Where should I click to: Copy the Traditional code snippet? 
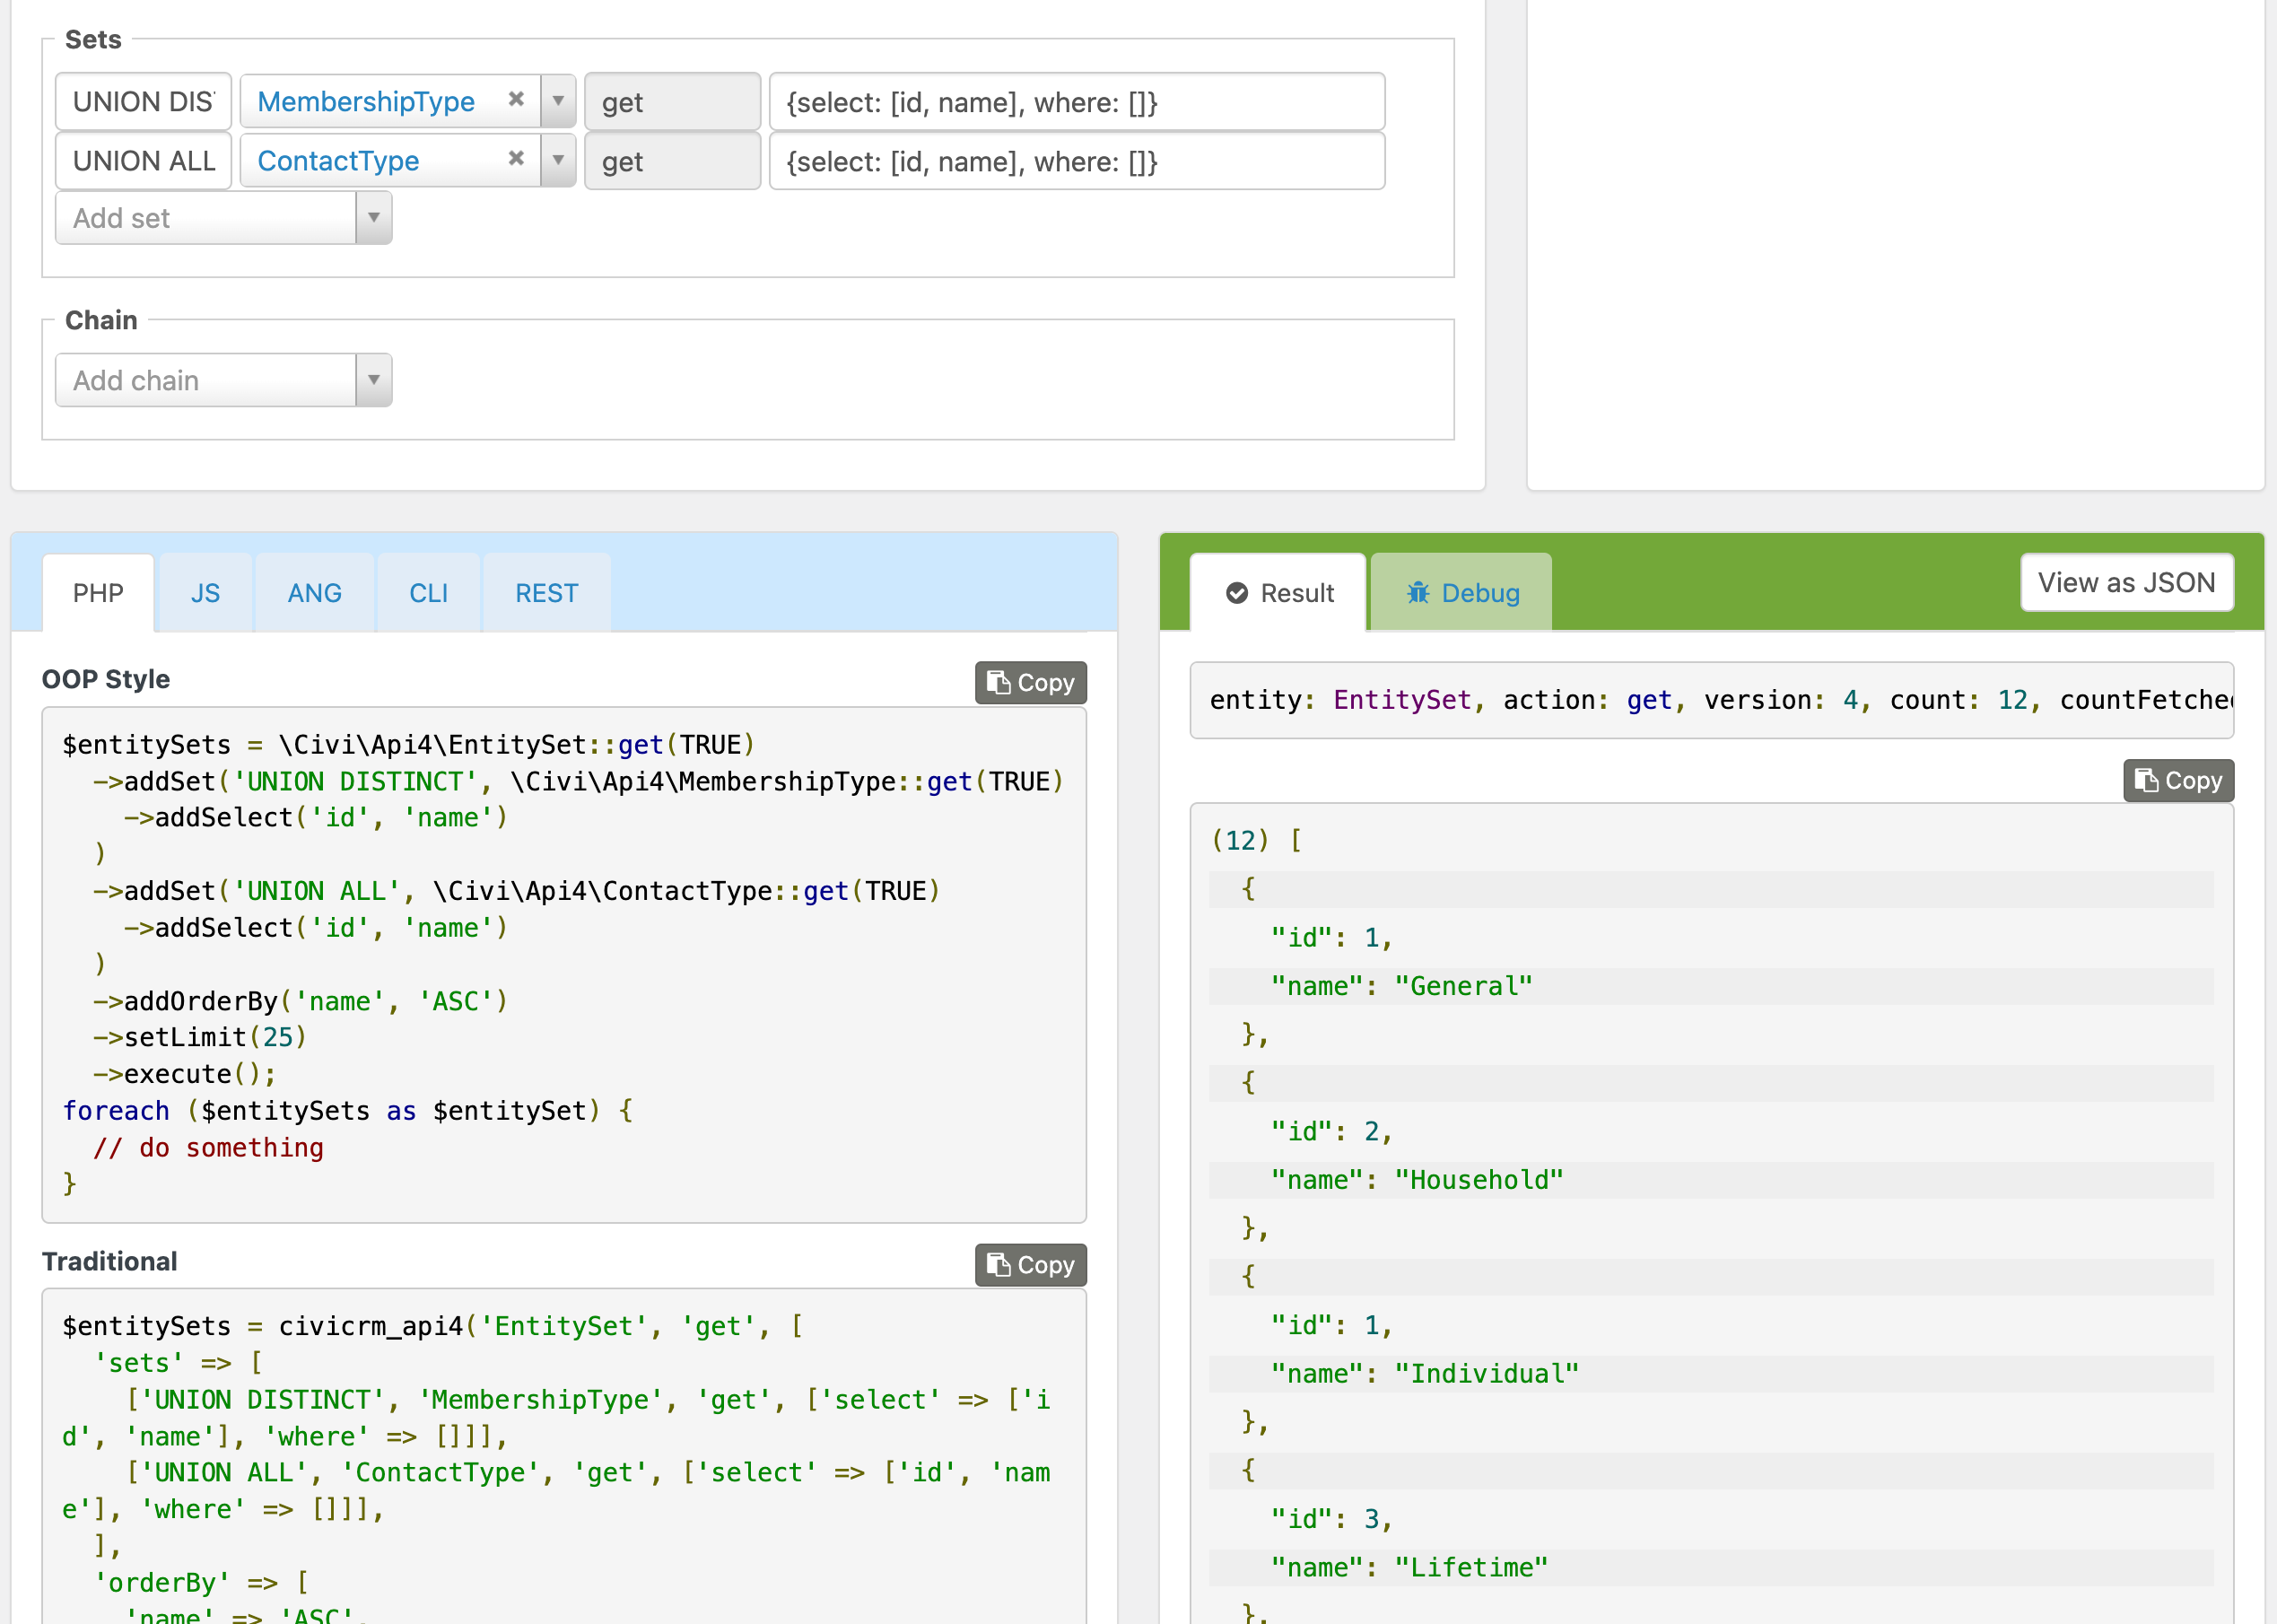(1029, 1263)
